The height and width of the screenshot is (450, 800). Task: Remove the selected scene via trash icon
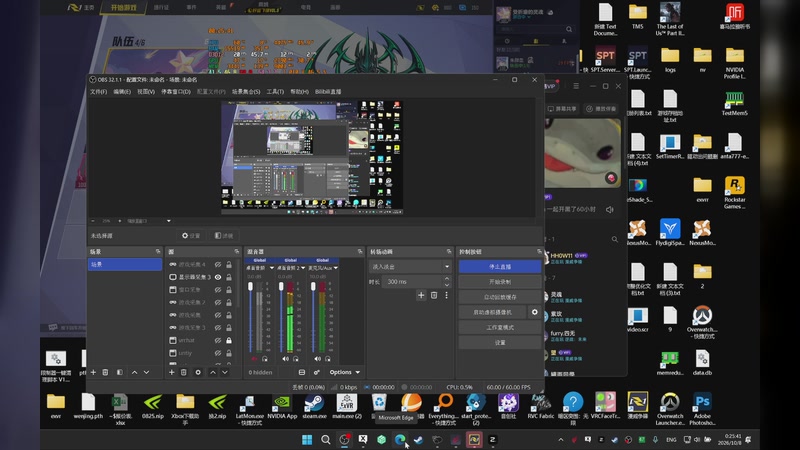pyautogui.click(x=106, y=372)
